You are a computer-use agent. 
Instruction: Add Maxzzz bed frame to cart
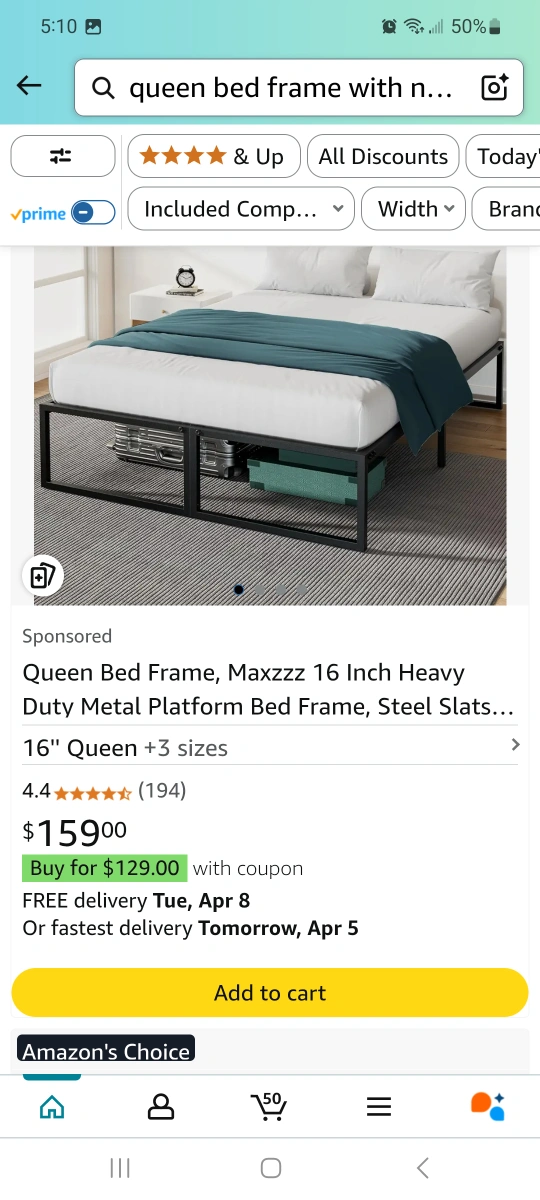pyautogui.click(x=270, y=993)
